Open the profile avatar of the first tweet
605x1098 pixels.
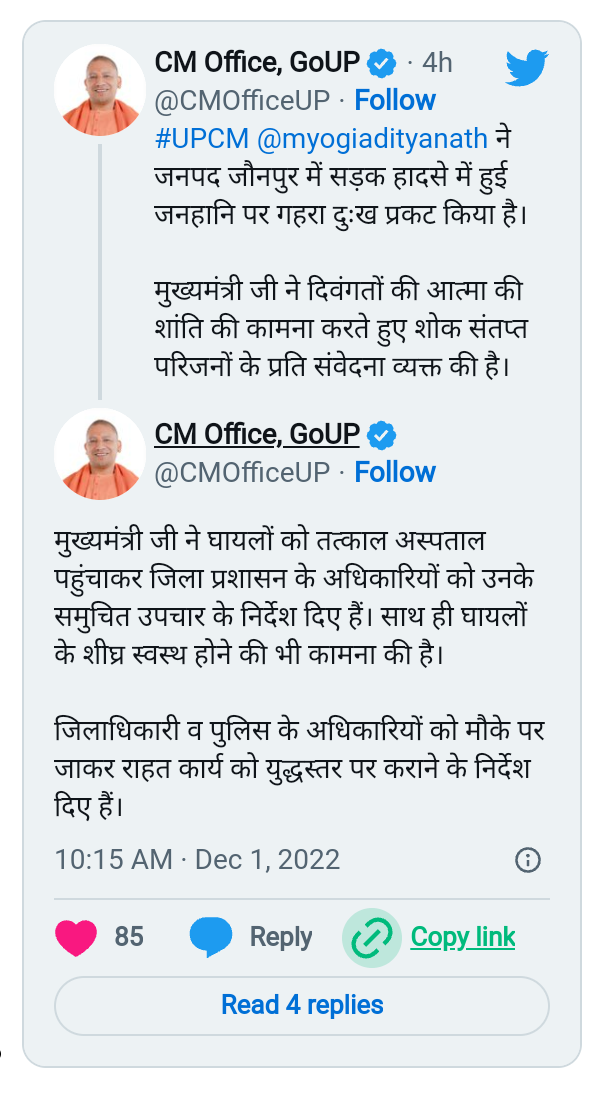(100, 90)
